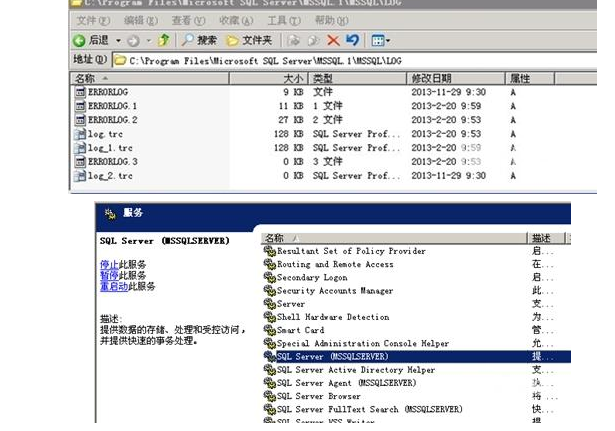Select the ERRORLOG.3 file icon
The width and height of the screenshot is (615, 431).
tap(80, 162)
